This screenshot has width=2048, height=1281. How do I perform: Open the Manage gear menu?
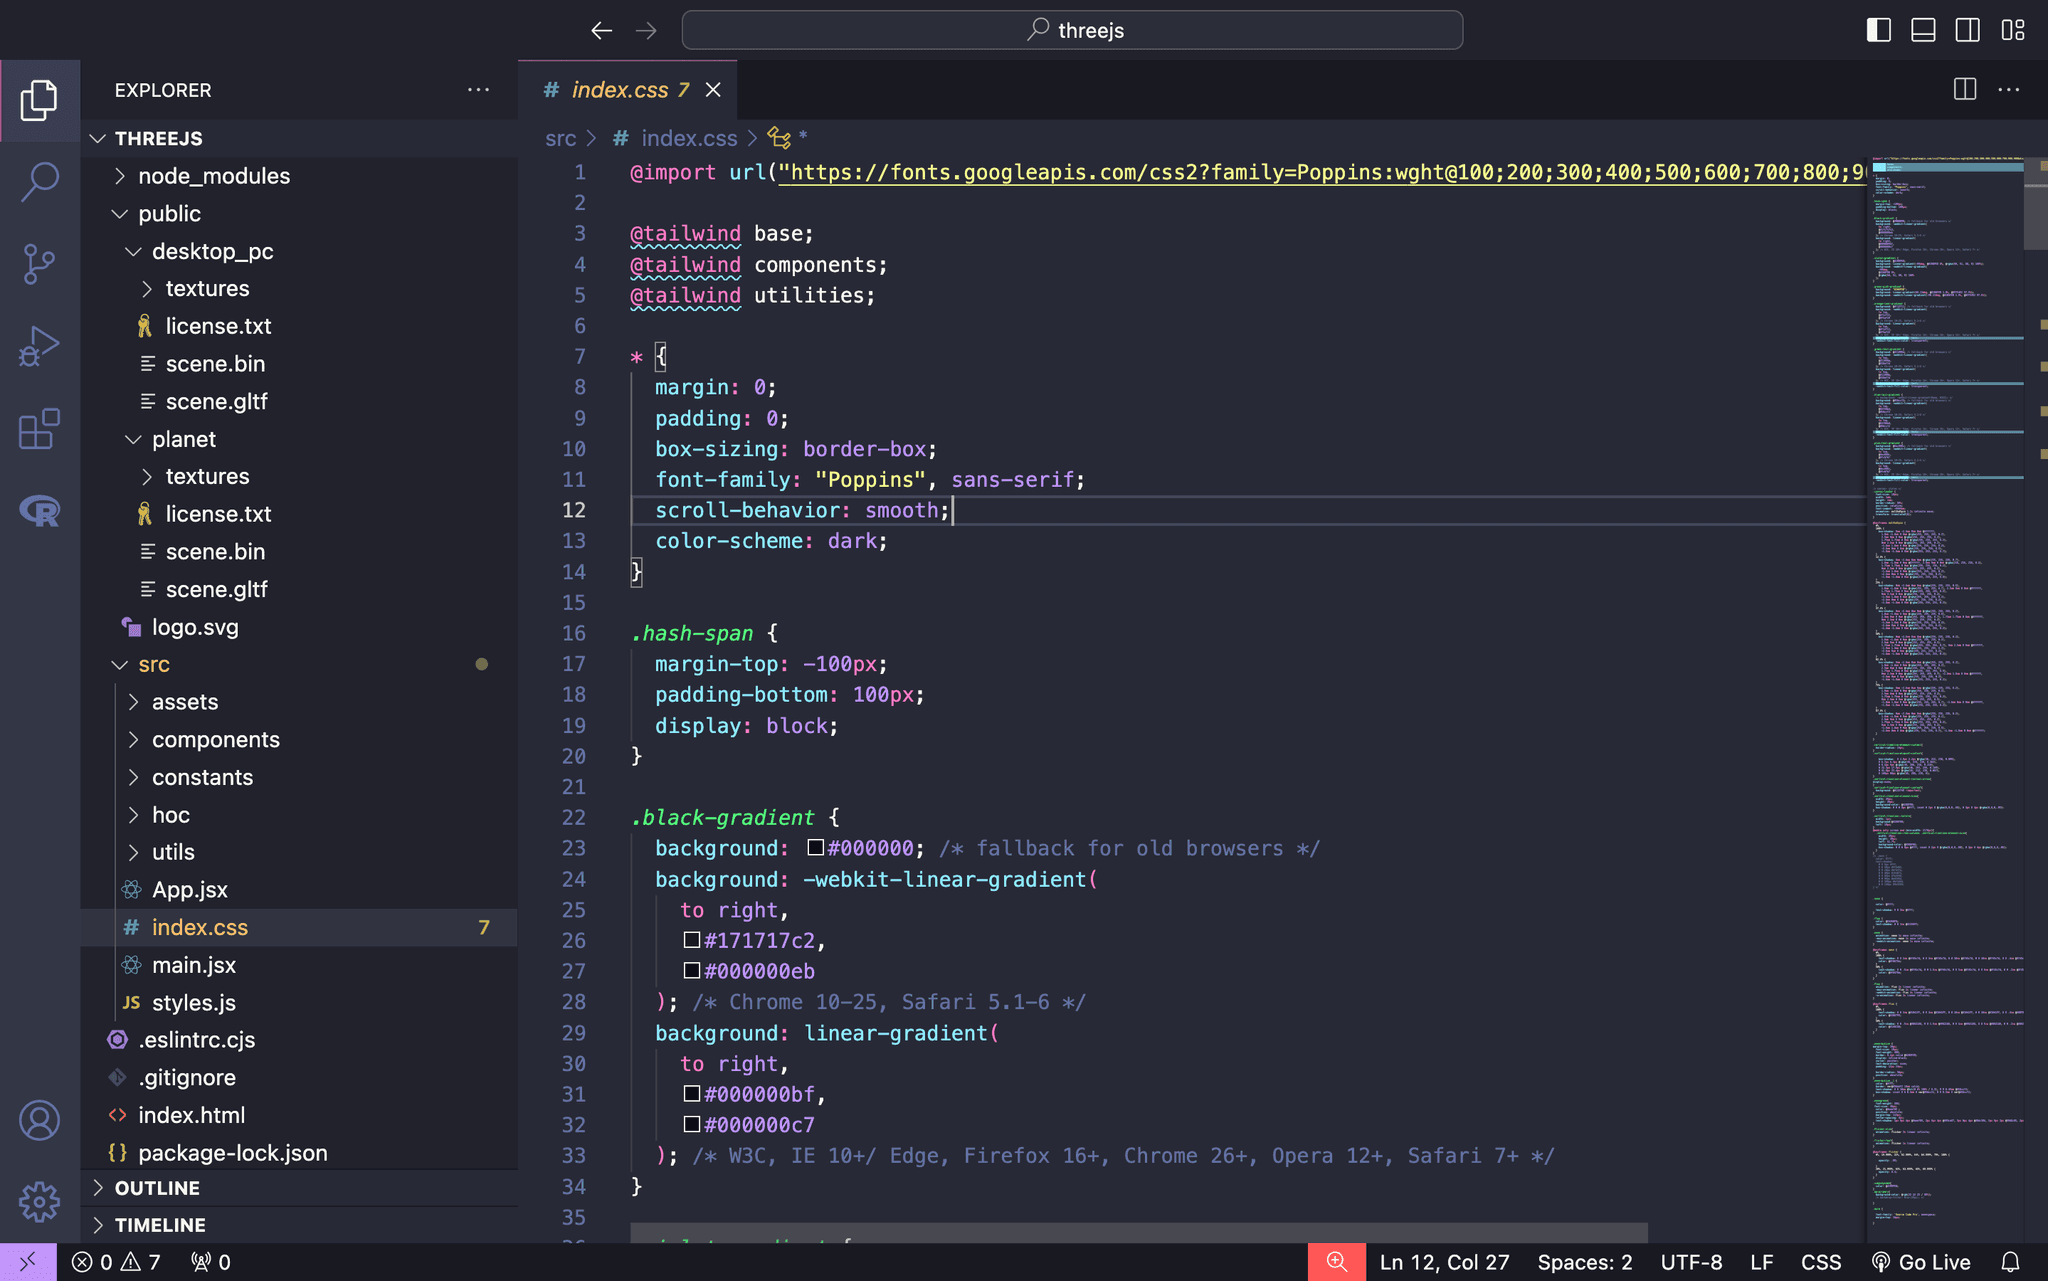[40, 1202]
